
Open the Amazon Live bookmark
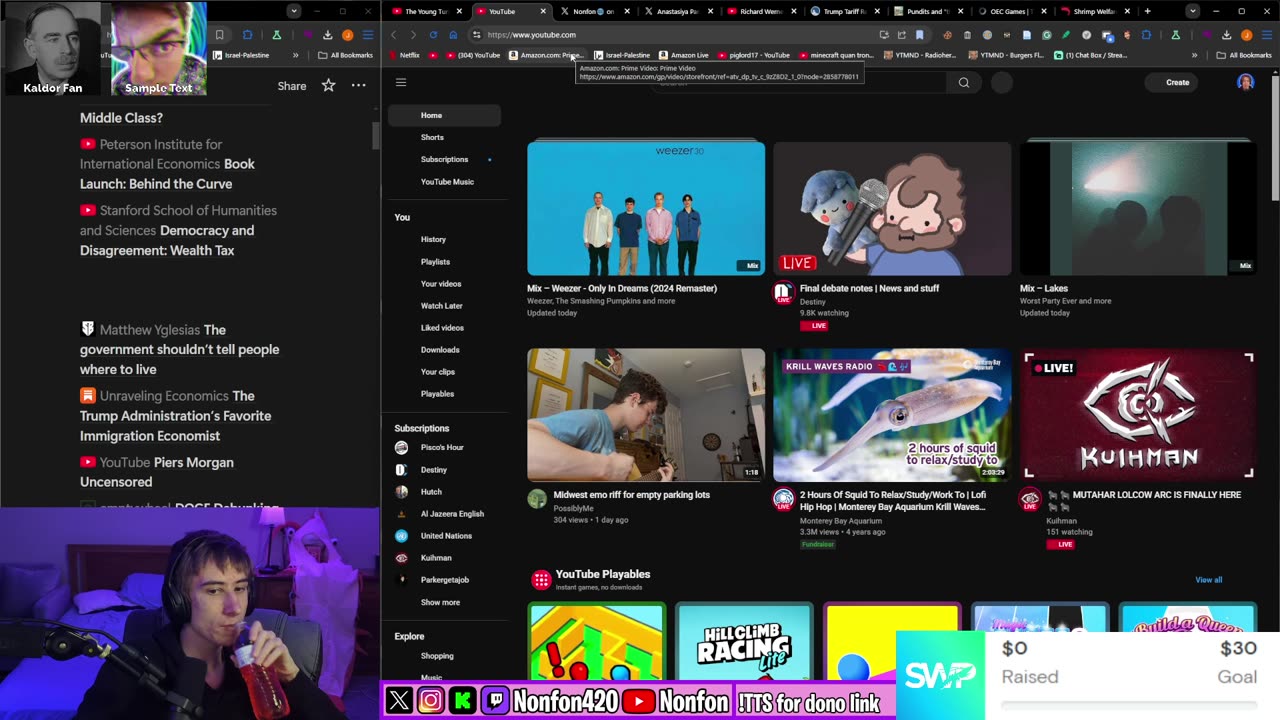(x=683, y=55)
